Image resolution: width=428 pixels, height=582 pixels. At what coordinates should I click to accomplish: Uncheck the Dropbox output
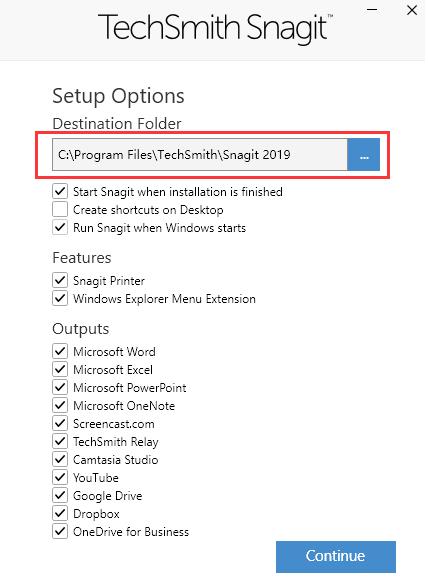pyautogui.click(x=60, y=513)
